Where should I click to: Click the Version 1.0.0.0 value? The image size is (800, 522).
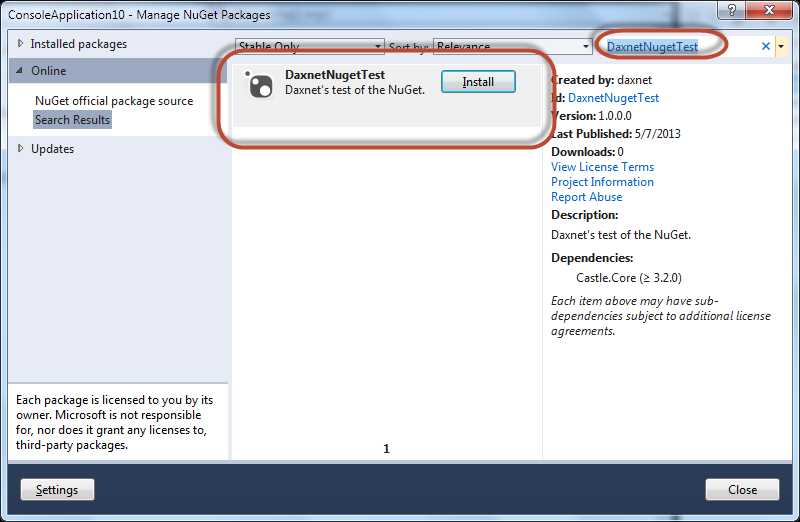pos(615,116)
